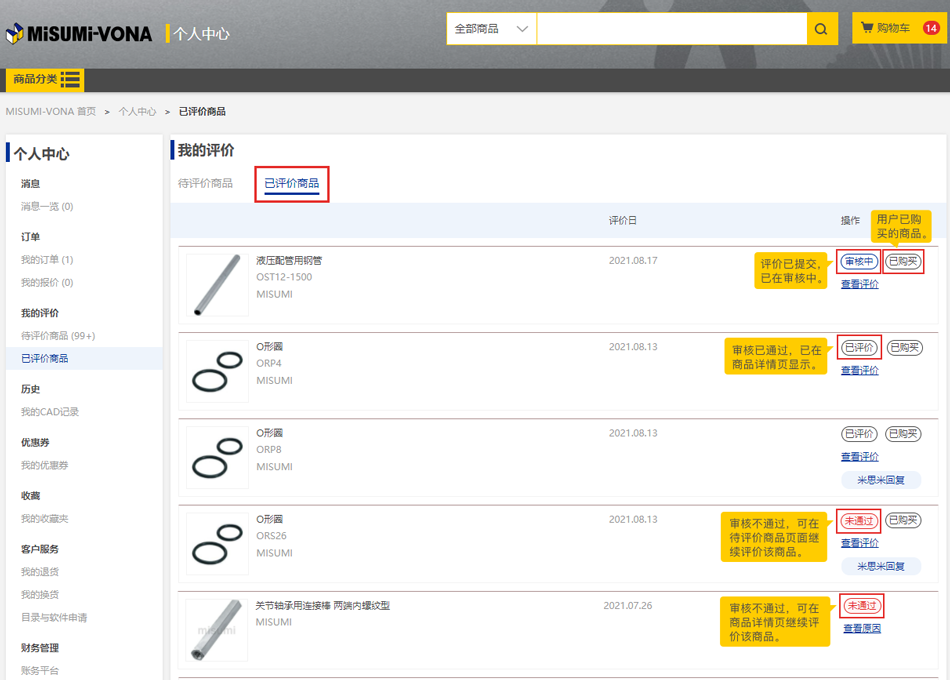The image size is (950, 680).
Task: Open the ORS26 O-ring product thumbnail
Action: coord(217,543)
